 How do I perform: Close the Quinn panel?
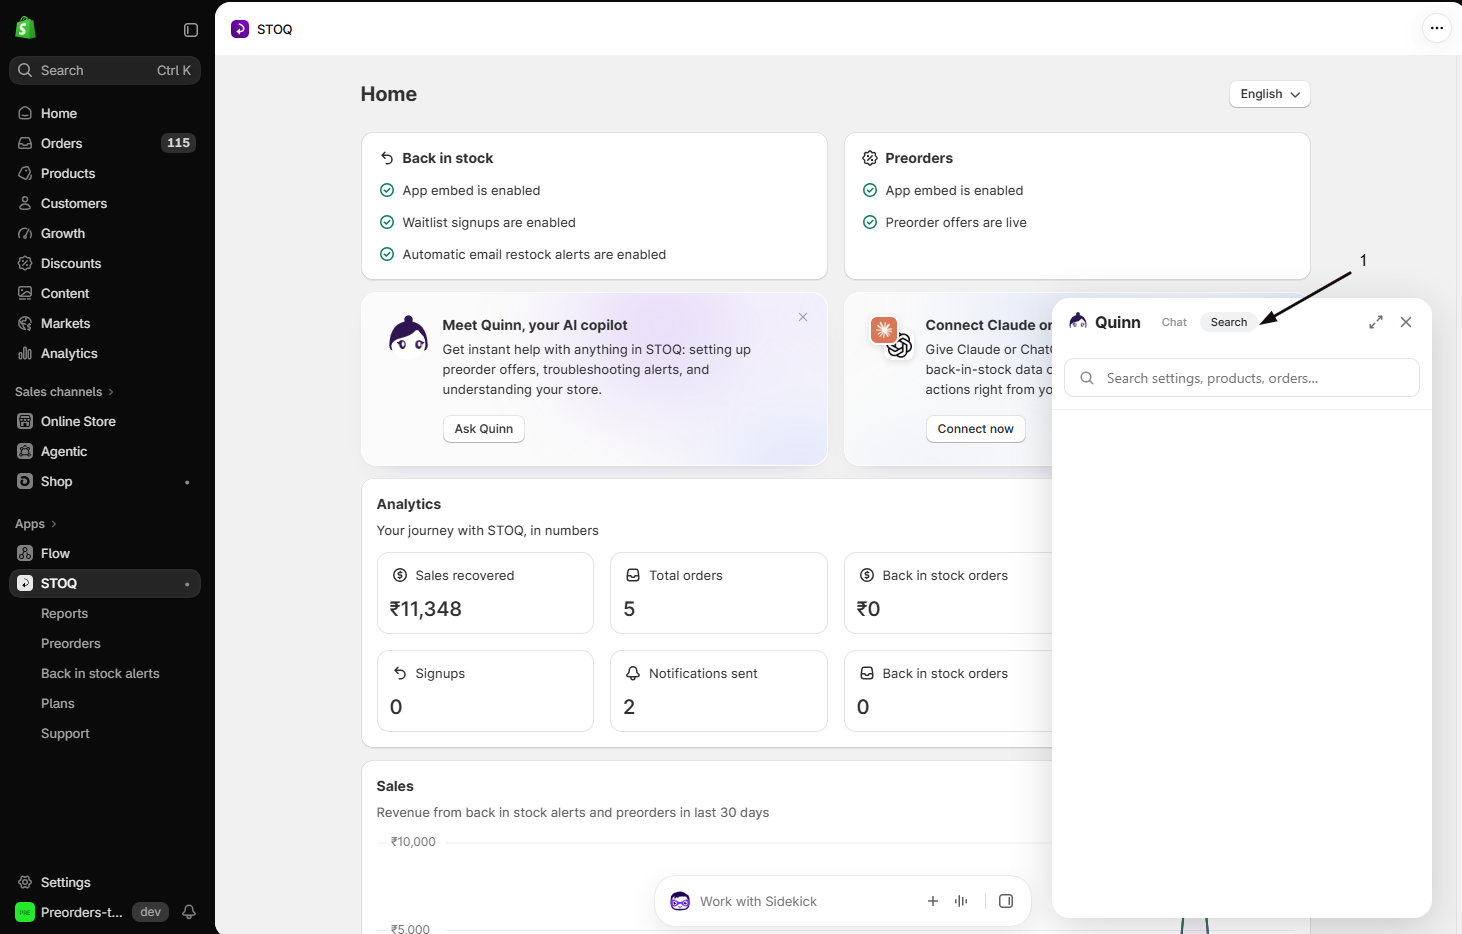(x=1406, y=322)
